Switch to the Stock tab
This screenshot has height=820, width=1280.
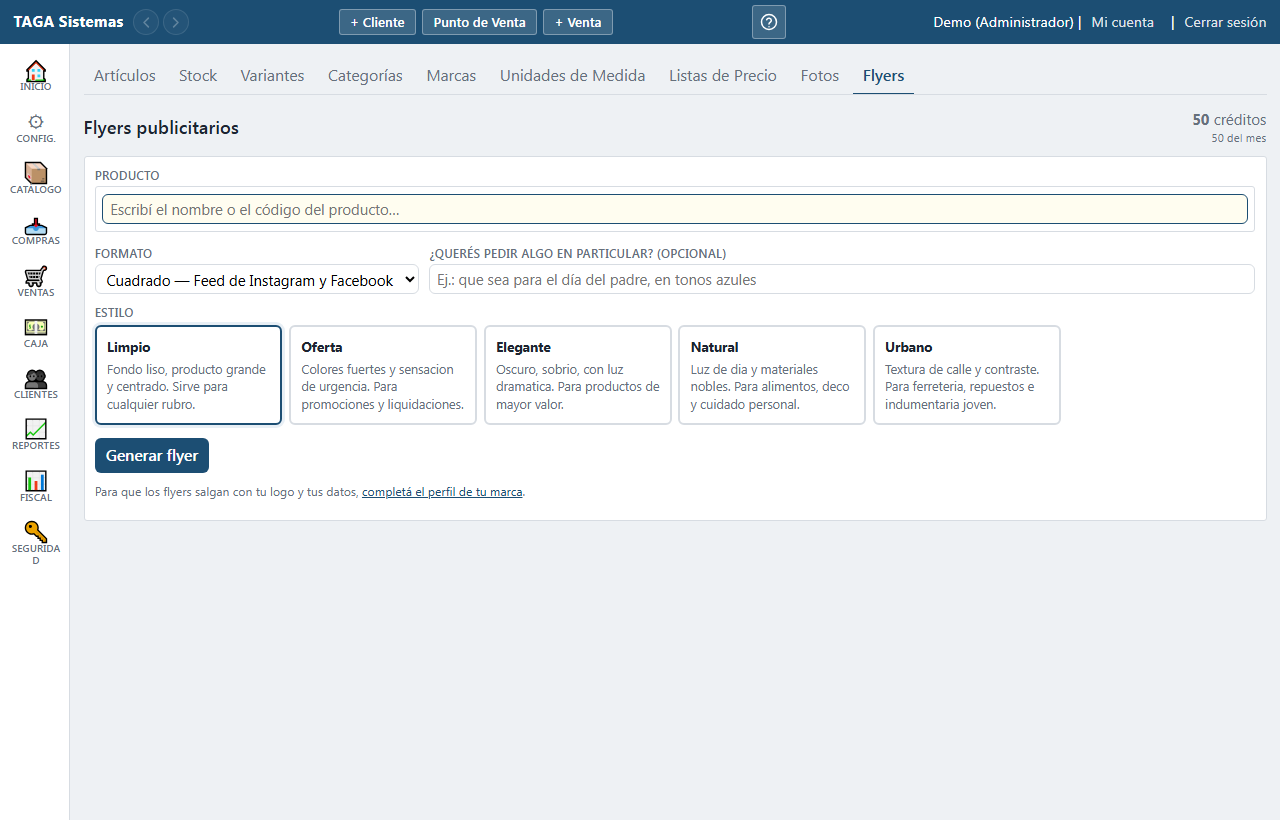[x=198, y=76]
